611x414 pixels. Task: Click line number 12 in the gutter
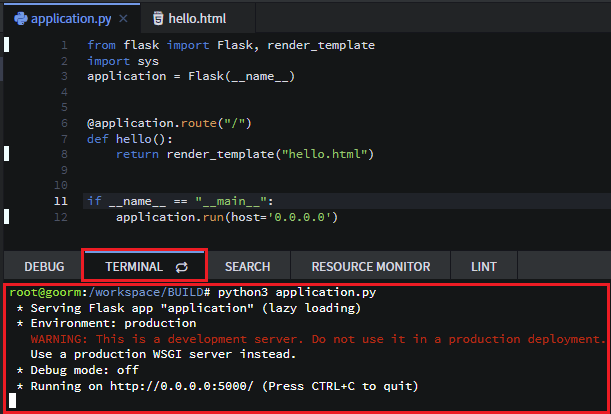coord(61,217)
